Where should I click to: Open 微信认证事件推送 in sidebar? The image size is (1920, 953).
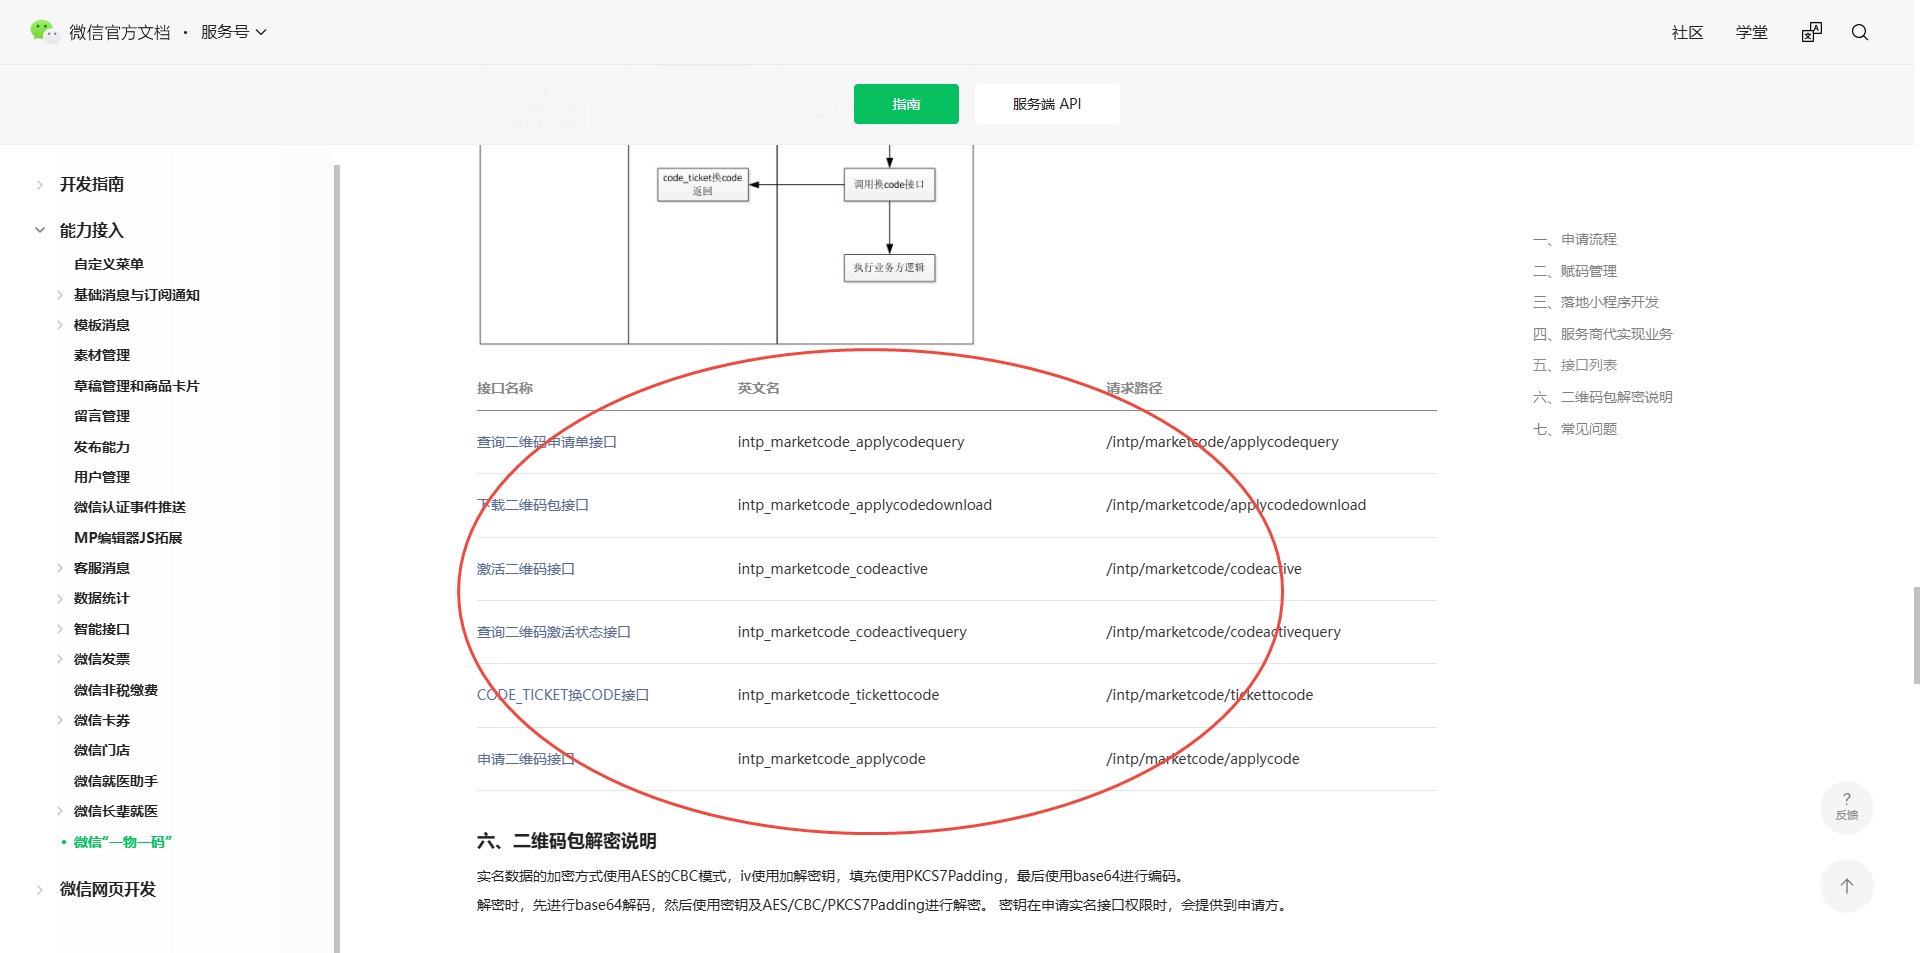130,507
